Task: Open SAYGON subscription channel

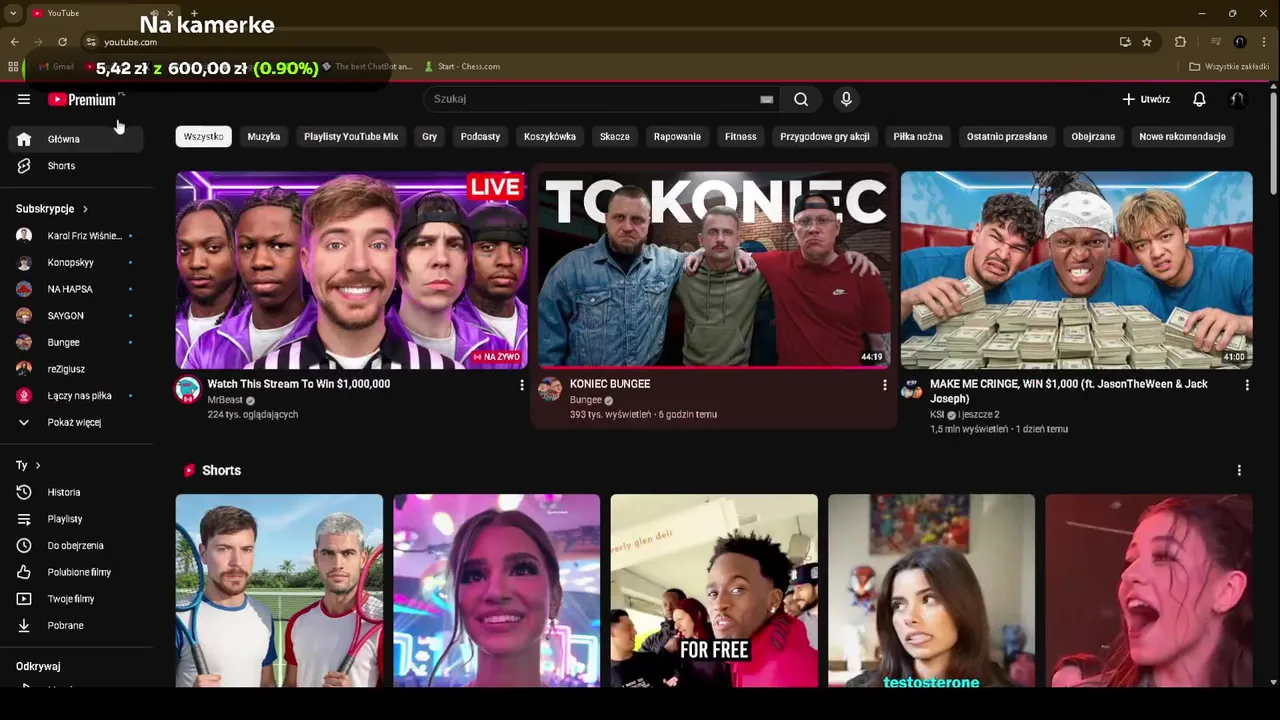Action: click(x=76, y=315)
